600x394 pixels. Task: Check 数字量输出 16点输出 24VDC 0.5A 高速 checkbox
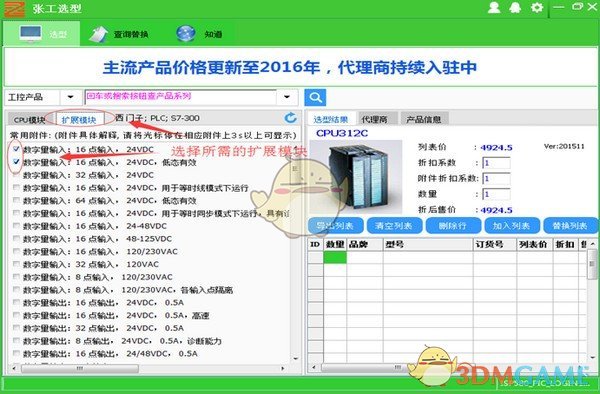coord(16,315)
